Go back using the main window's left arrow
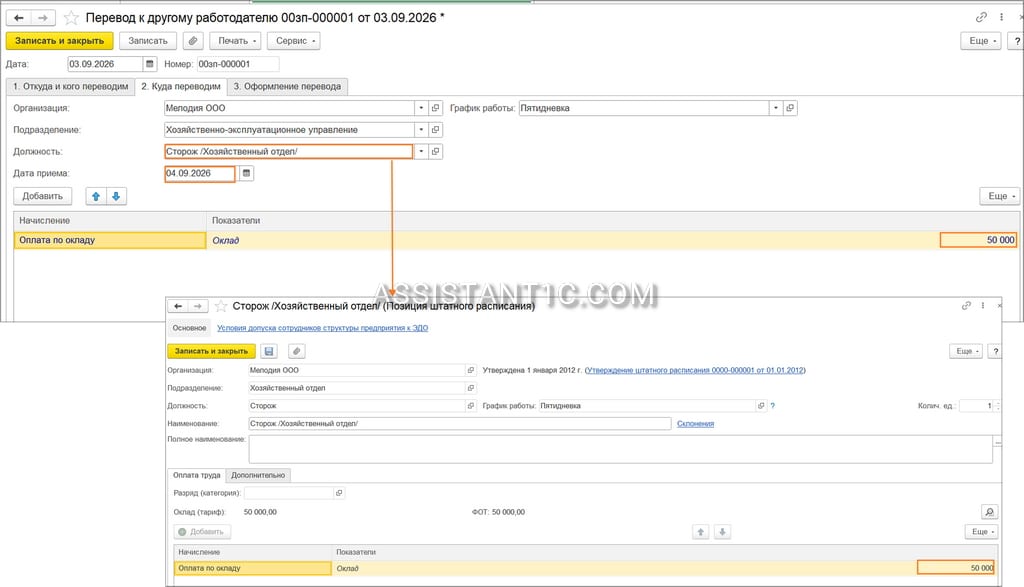The height and width of the screenshot is (587, 1024). pyautogui.click(x=19, y=18)
